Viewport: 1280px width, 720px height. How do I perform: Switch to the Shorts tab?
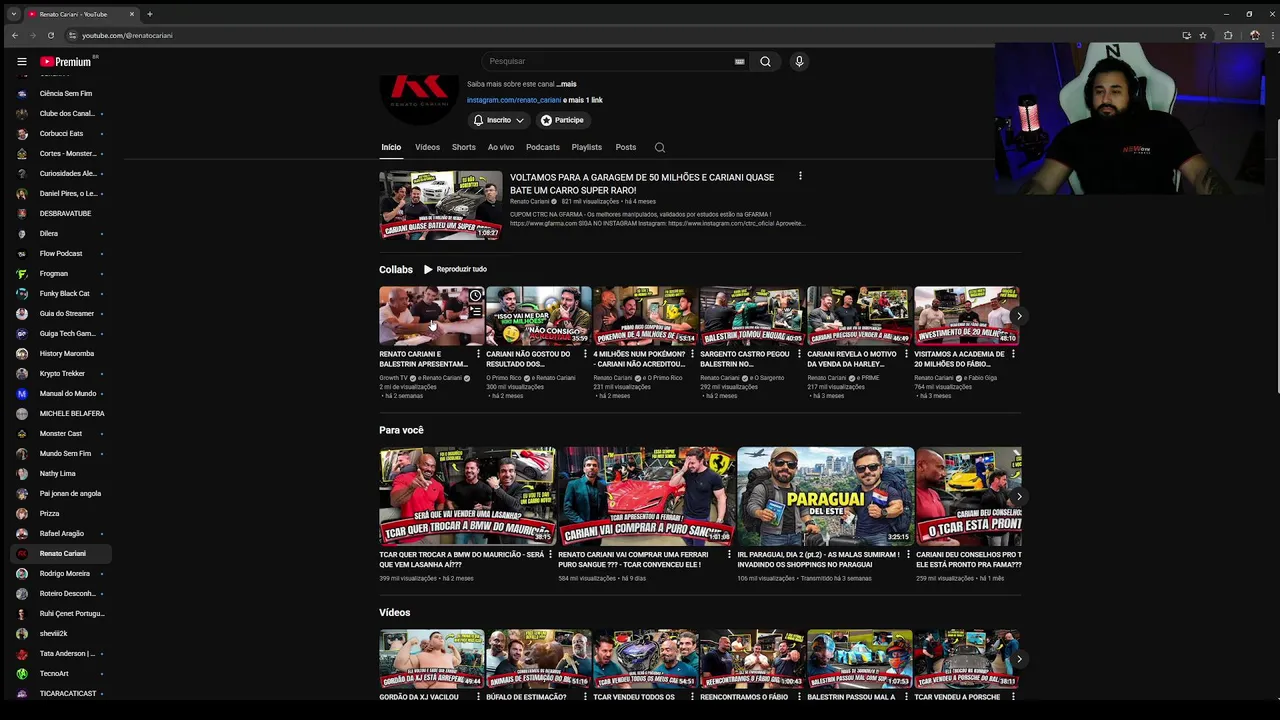point(464,147)
